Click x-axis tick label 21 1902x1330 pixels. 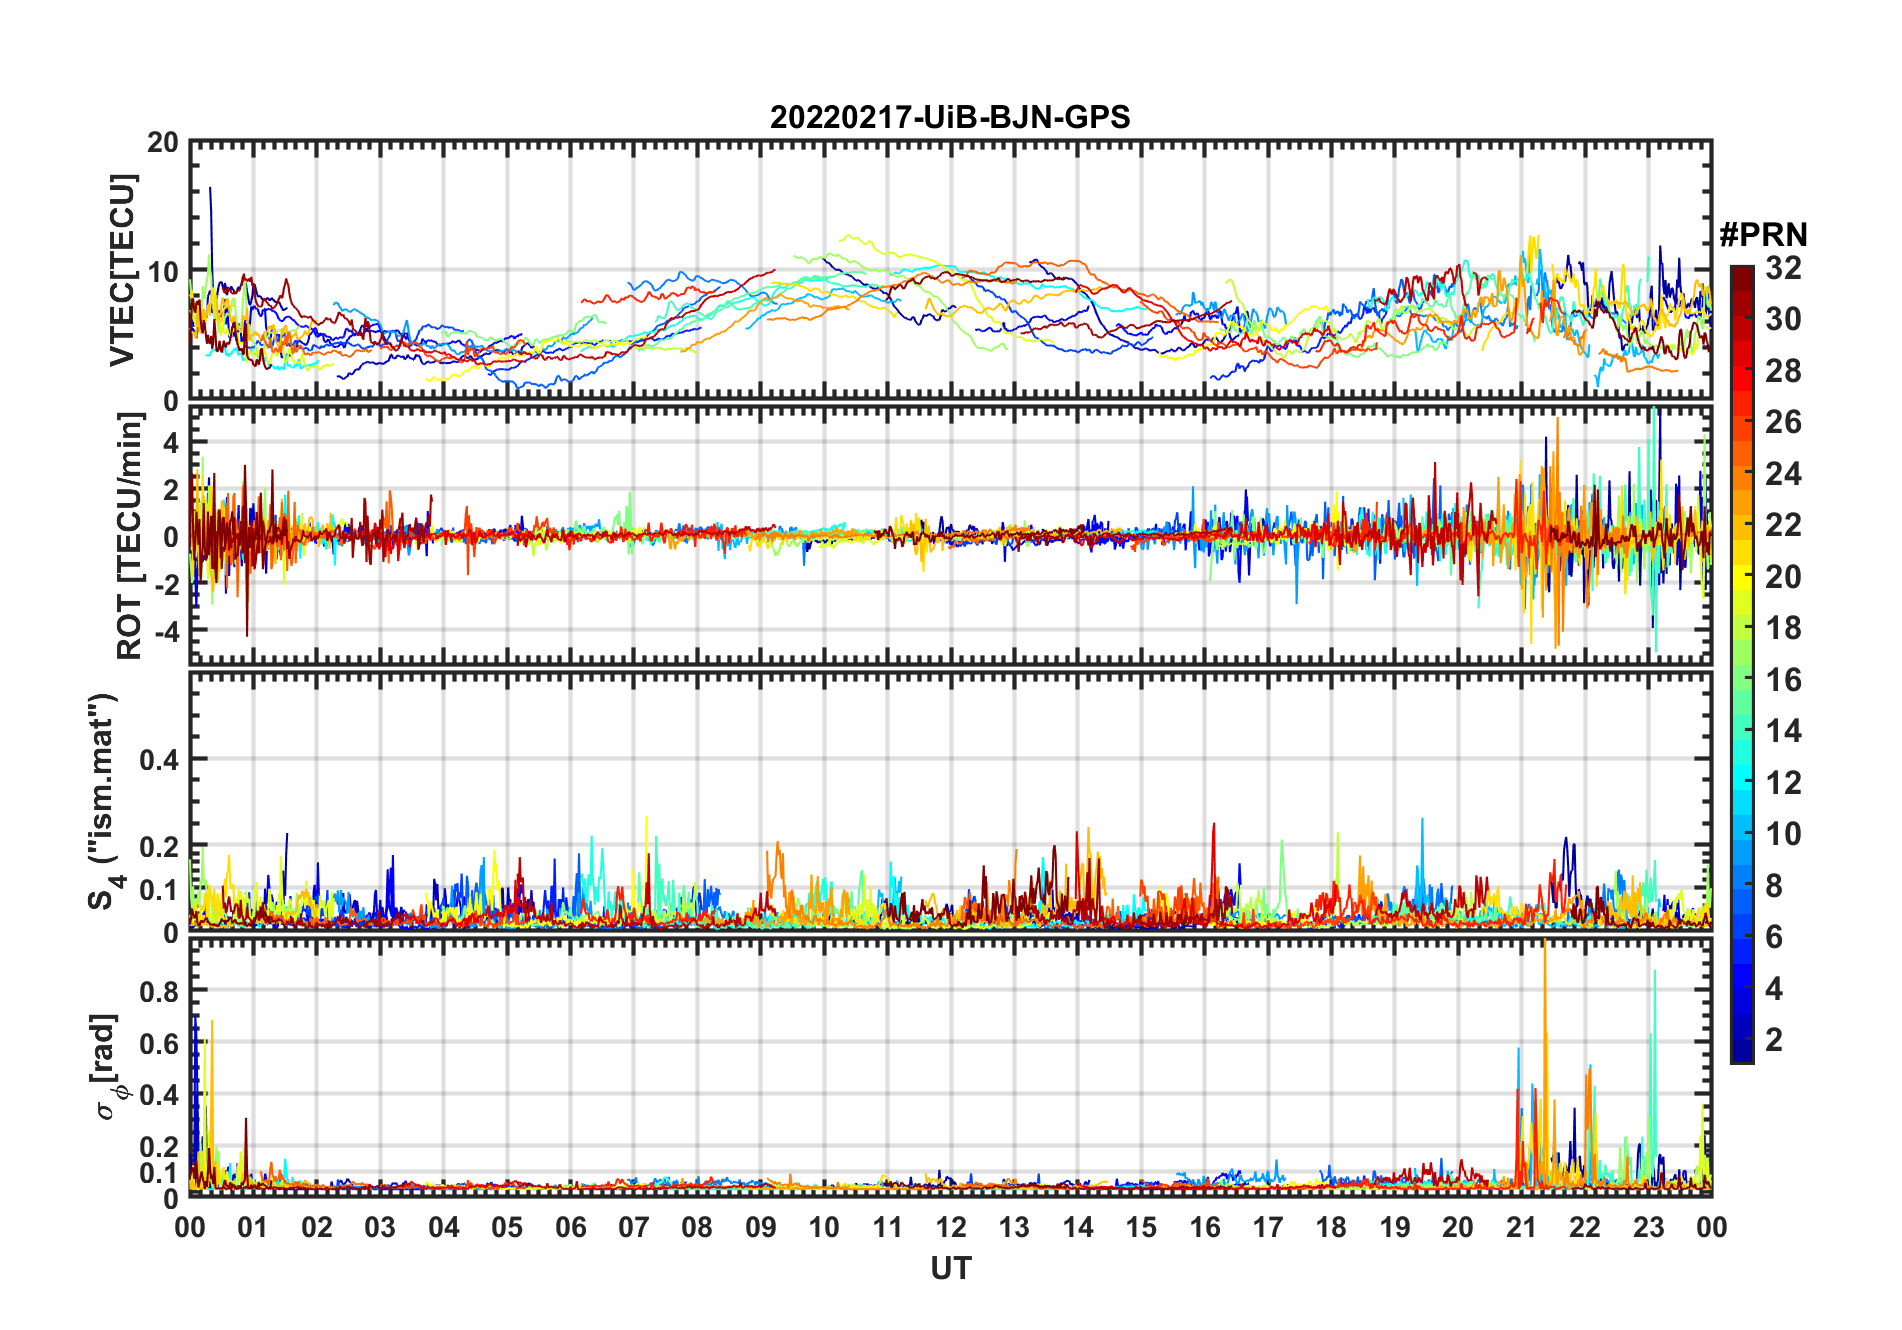[1522, 1228]
